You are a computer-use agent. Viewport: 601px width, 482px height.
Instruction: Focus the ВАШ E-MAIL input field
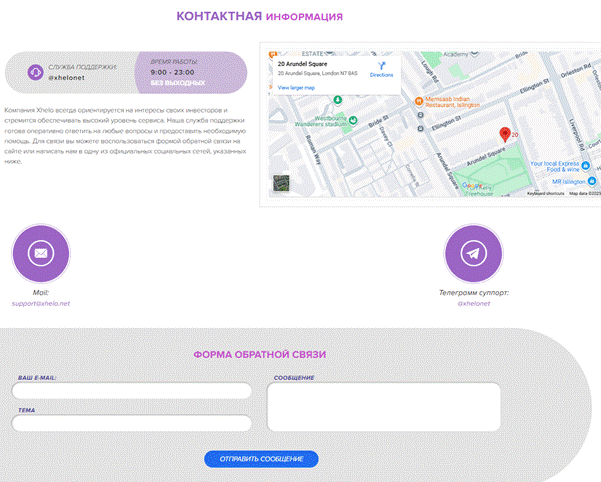(x=132, y=391)
